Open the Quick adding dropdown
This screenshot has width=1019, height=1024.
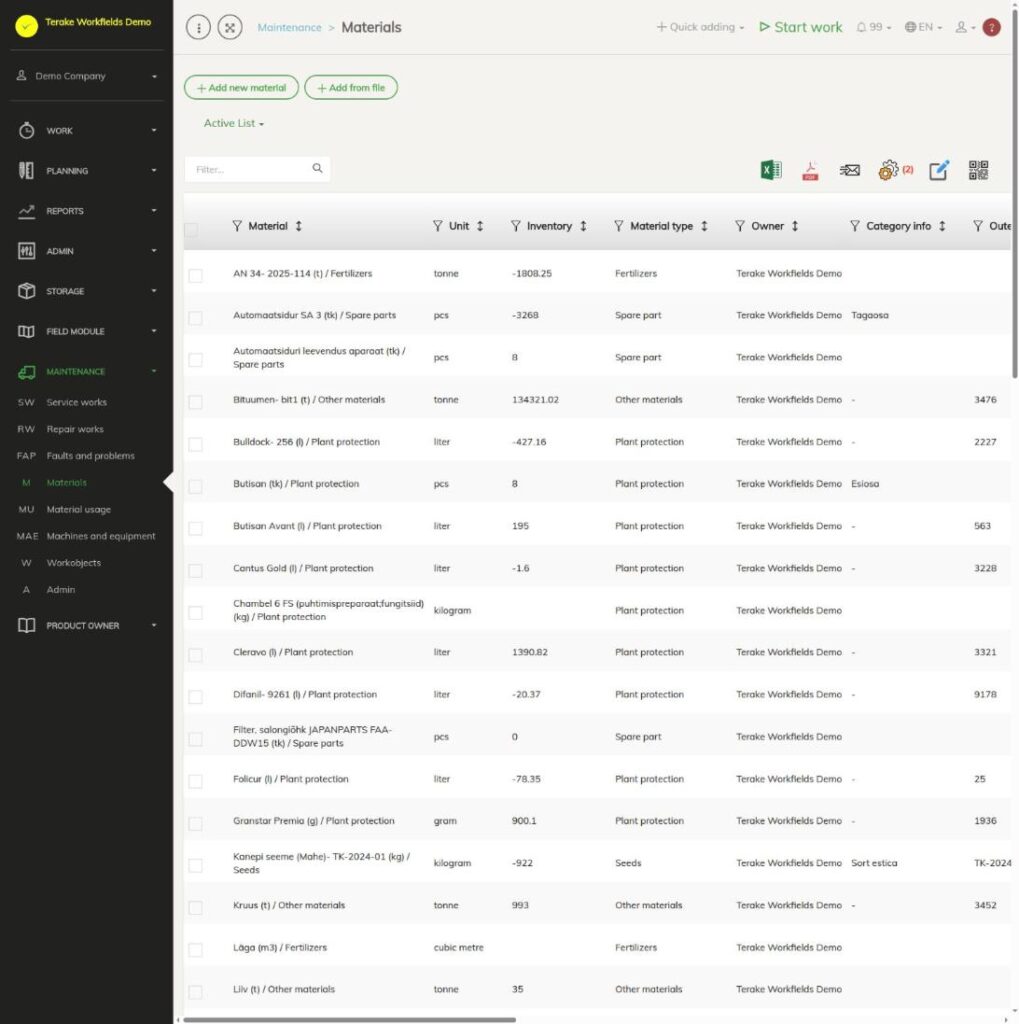(x=700, y=27)
